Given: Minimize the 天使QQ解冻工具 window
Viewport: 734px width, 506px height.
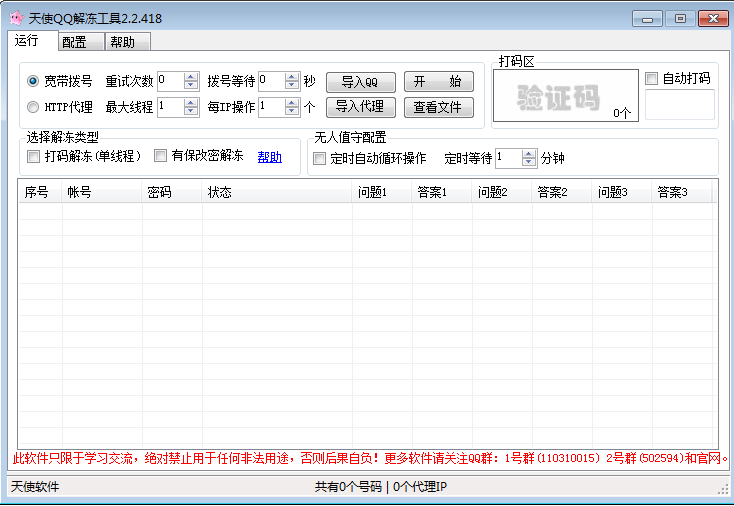Looking at the screenshot, I should click(x=647, y=19).
